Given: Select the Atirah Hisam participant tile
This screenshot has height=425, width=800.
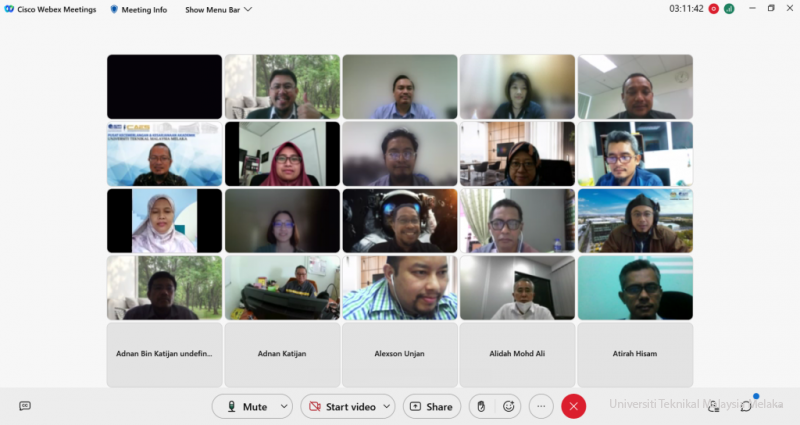Looking at the screenshot, I should click(x=635, y=354).
